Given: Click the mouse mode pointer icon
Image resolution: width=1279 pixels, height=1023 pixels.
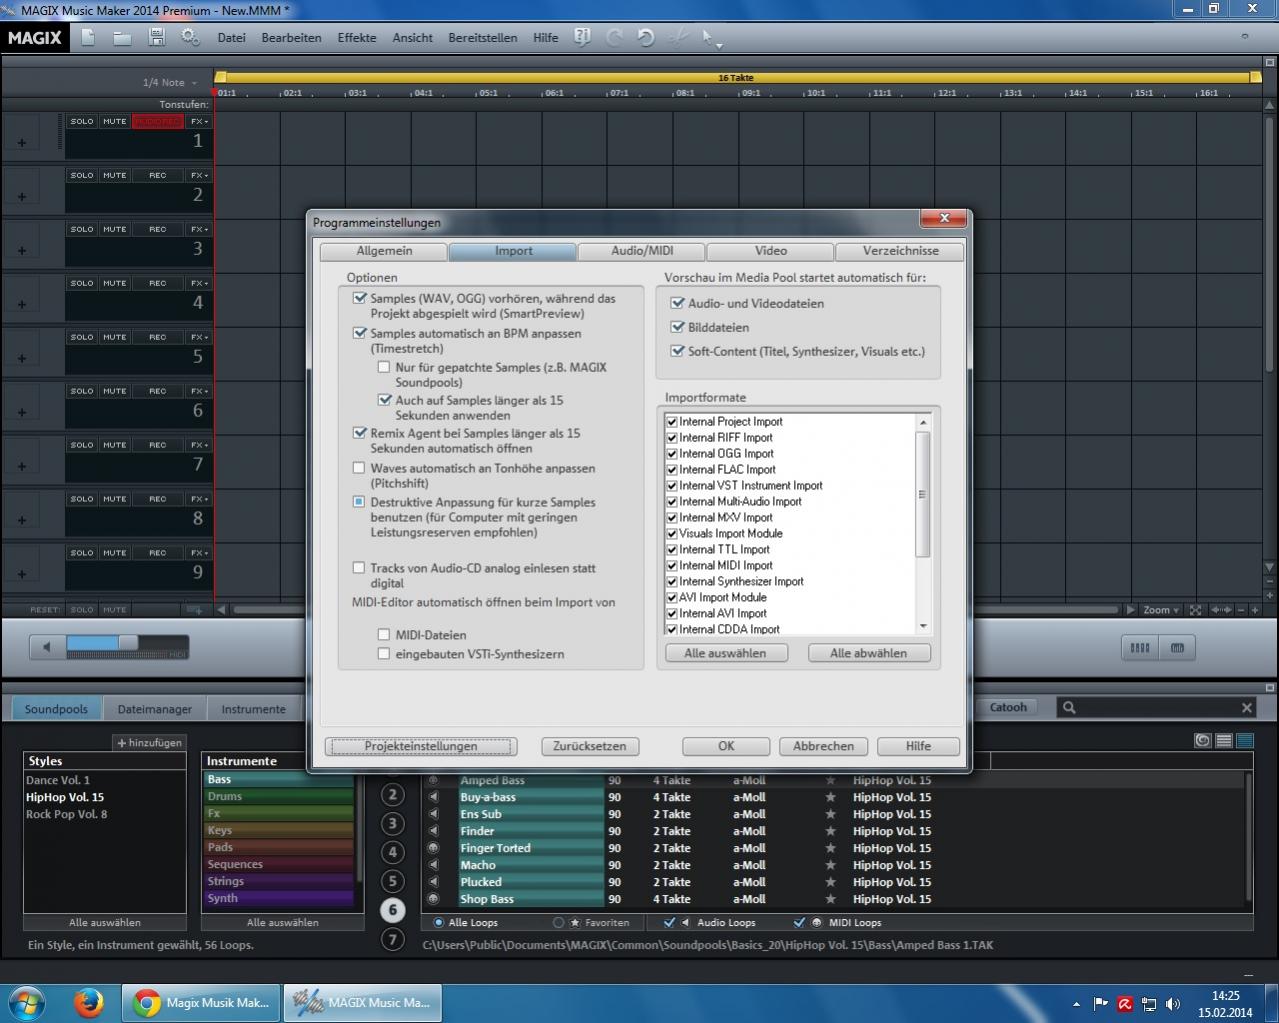Looking at the screenshot, I should [710, 38].
